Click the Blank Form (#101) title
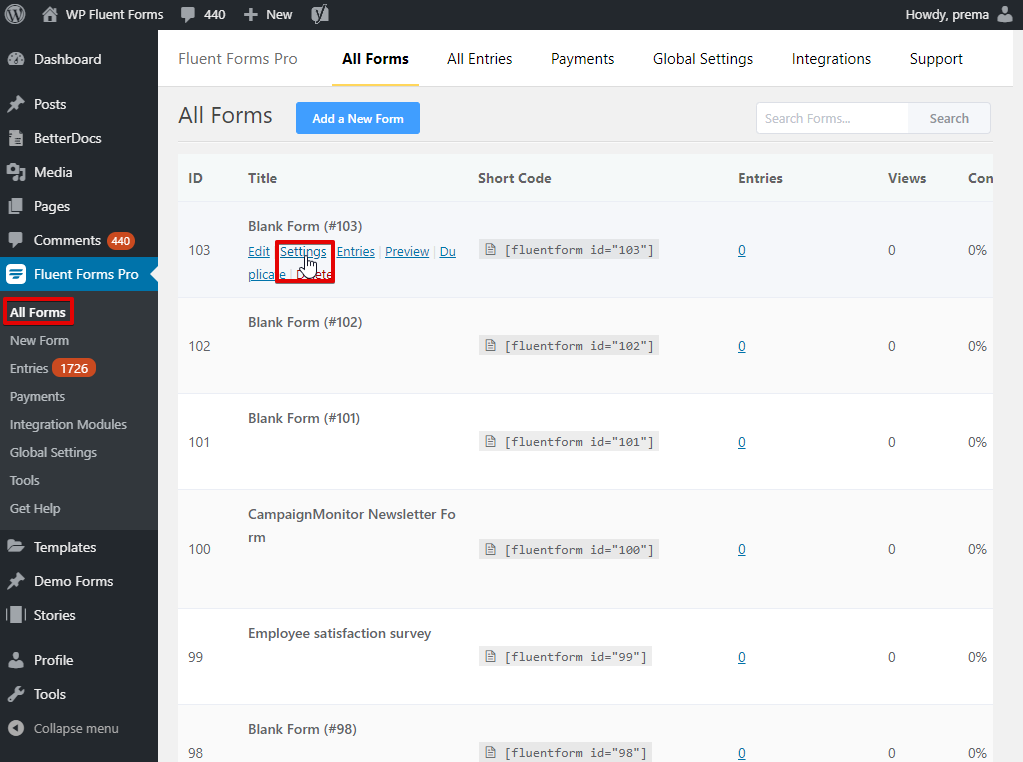1023x762 pixels. 303,418
